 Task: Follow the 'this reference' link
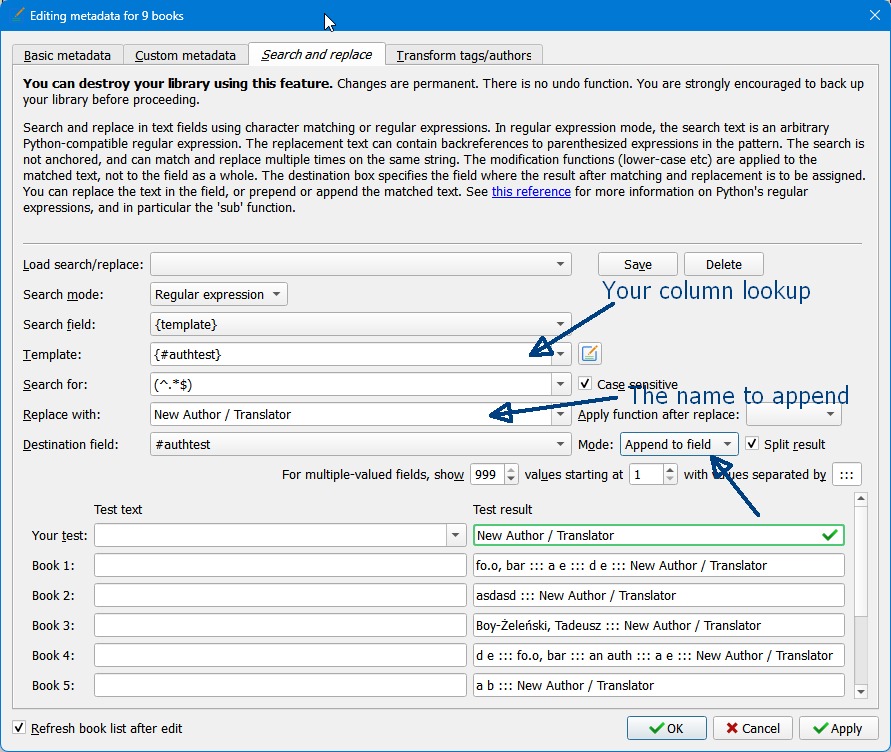[531, 192]
